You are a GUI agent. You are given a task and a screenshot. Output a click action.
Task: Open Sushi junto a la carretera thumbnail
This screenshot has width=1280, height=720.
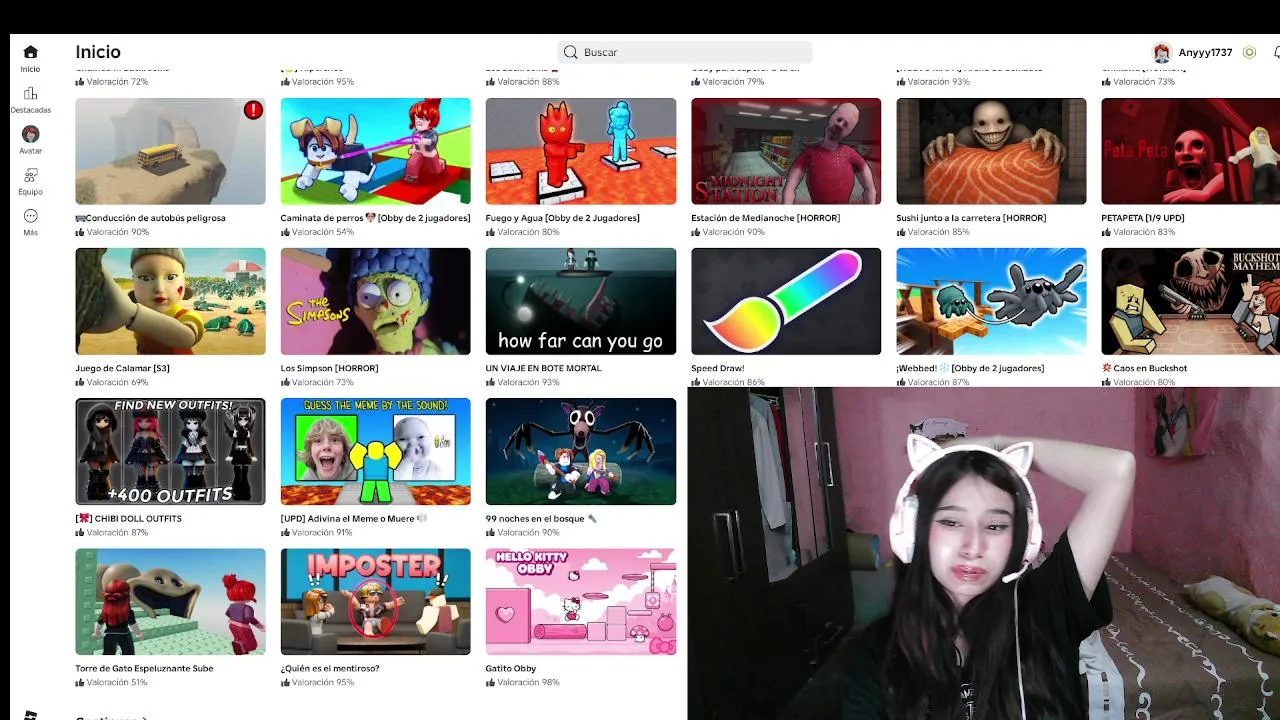991,151
